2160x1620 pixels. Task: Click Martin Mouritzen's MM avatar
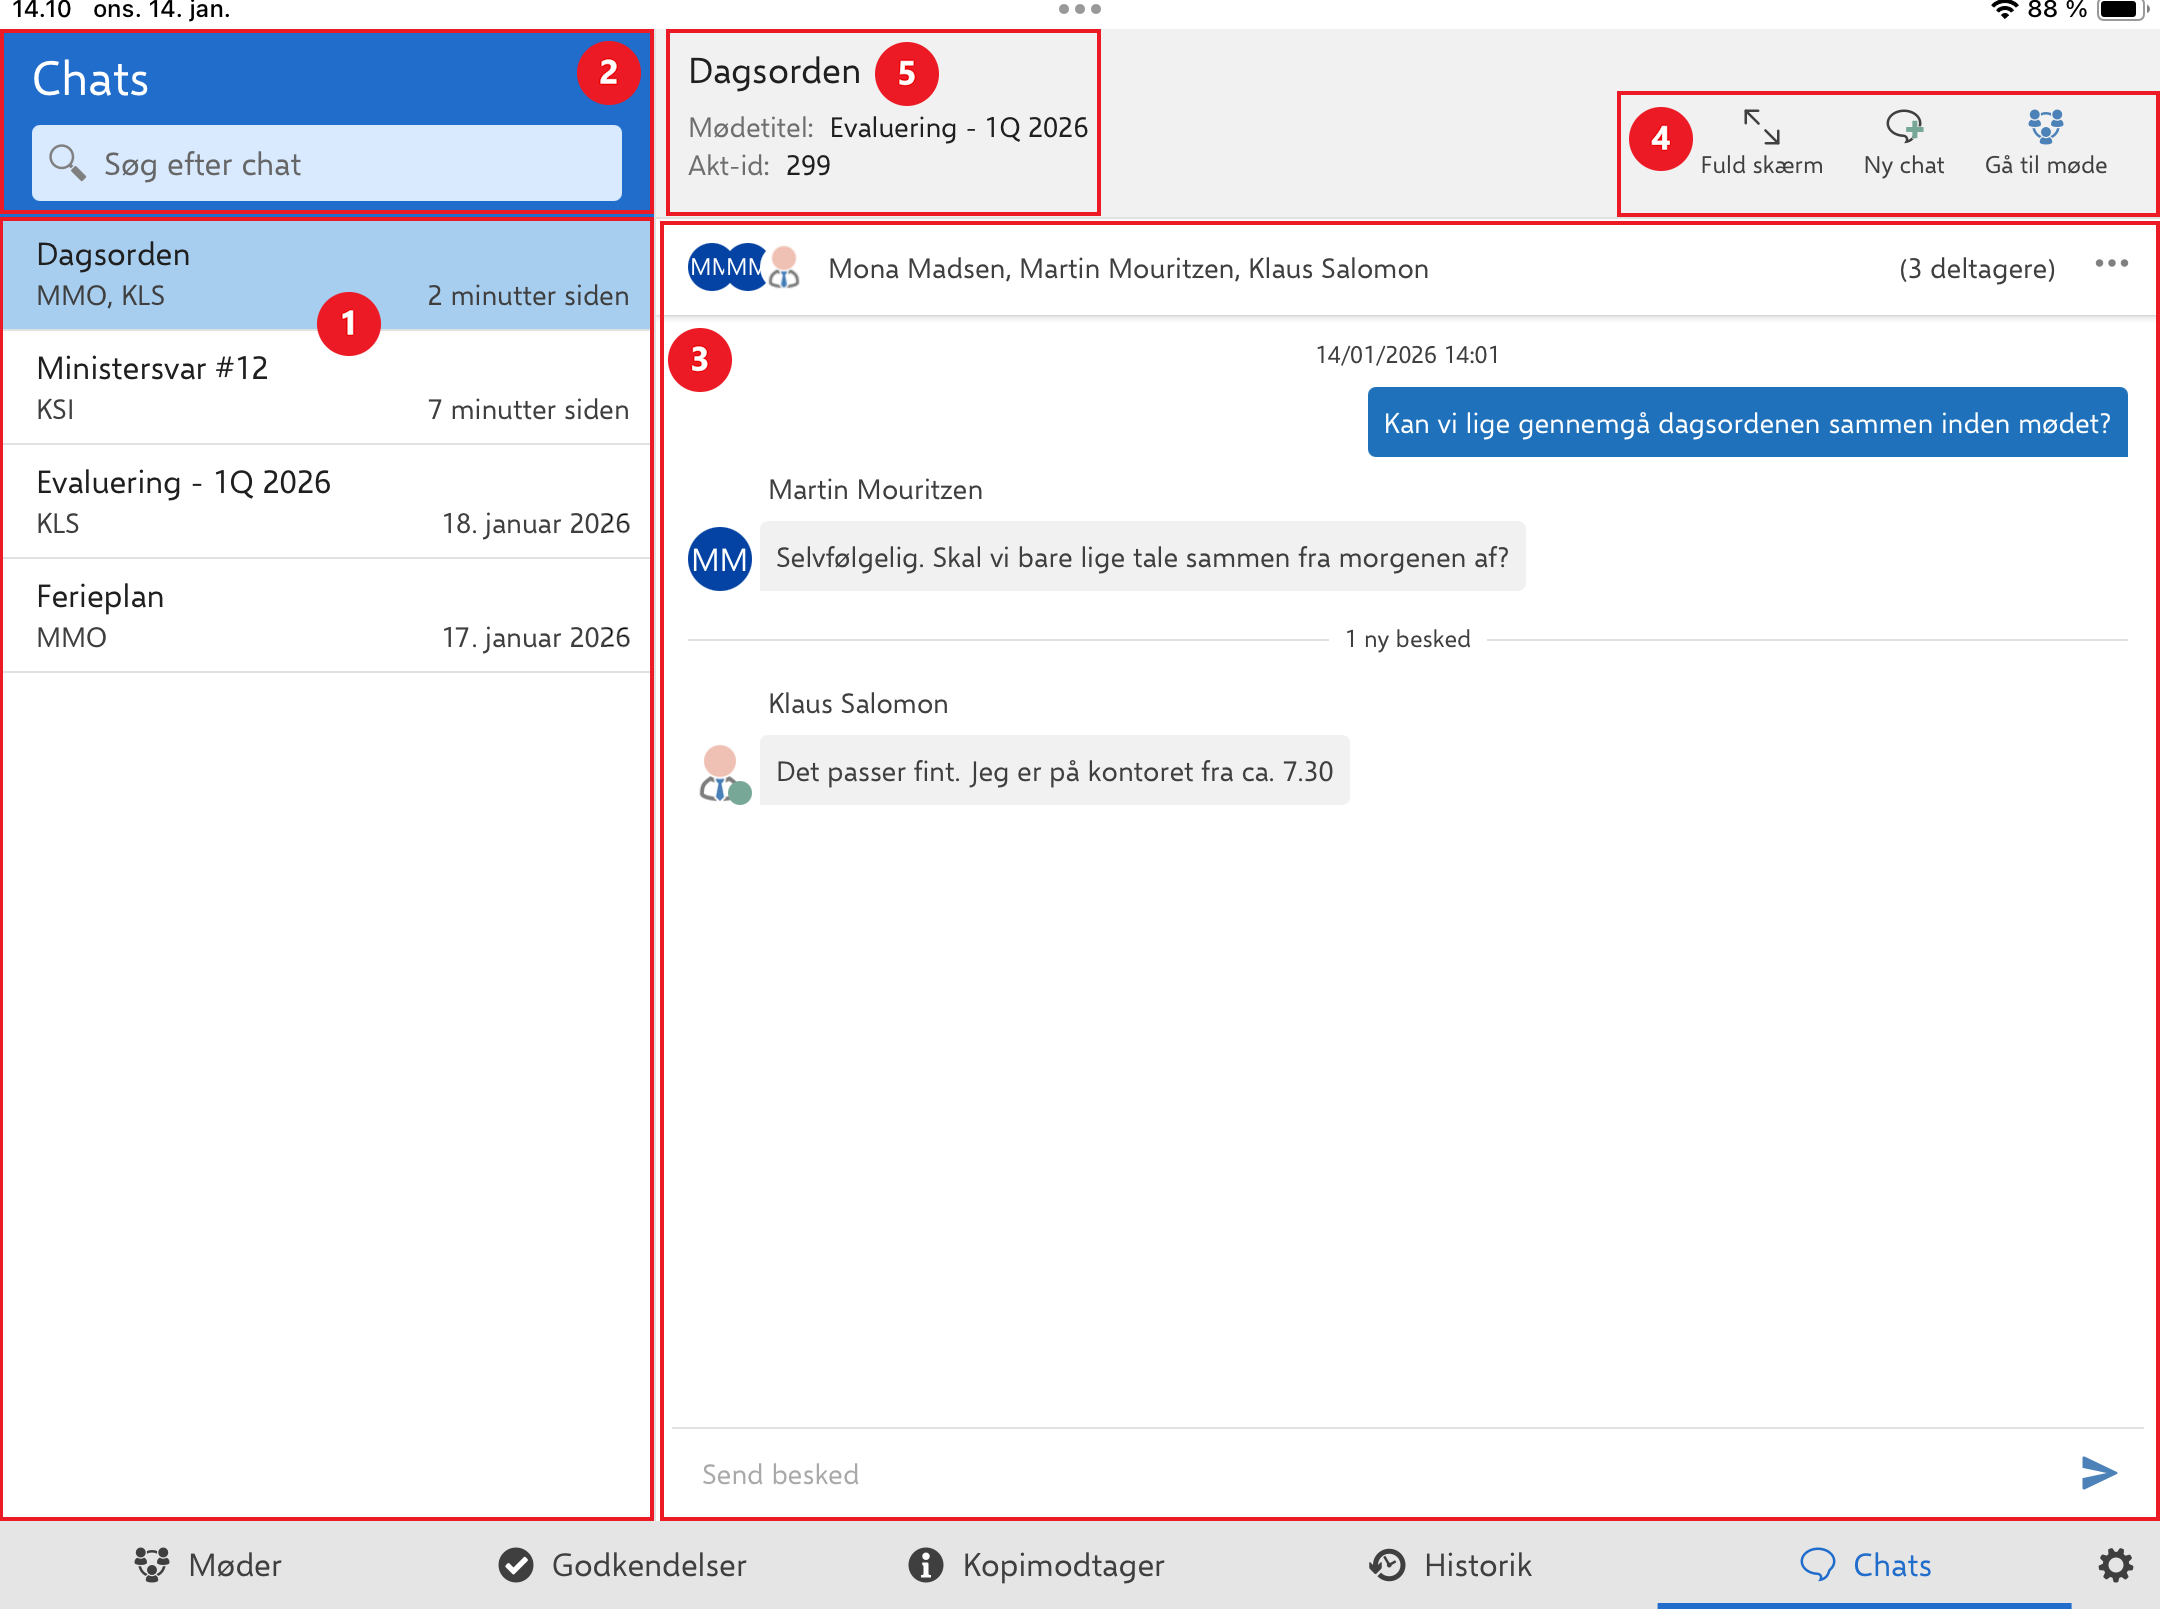(x=719, y=559)
